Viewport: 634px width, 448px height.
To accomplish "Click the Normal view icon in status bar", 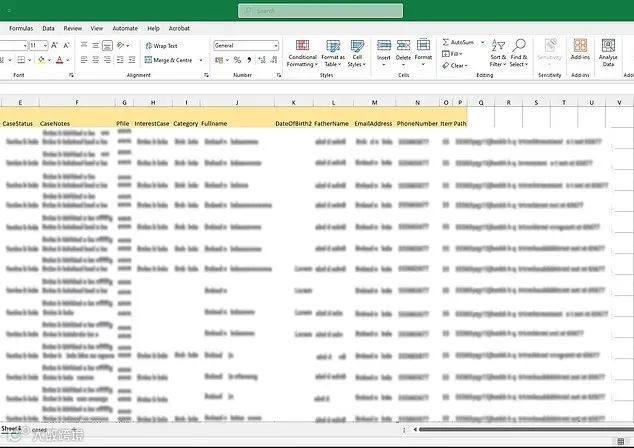I will [621, 441].
